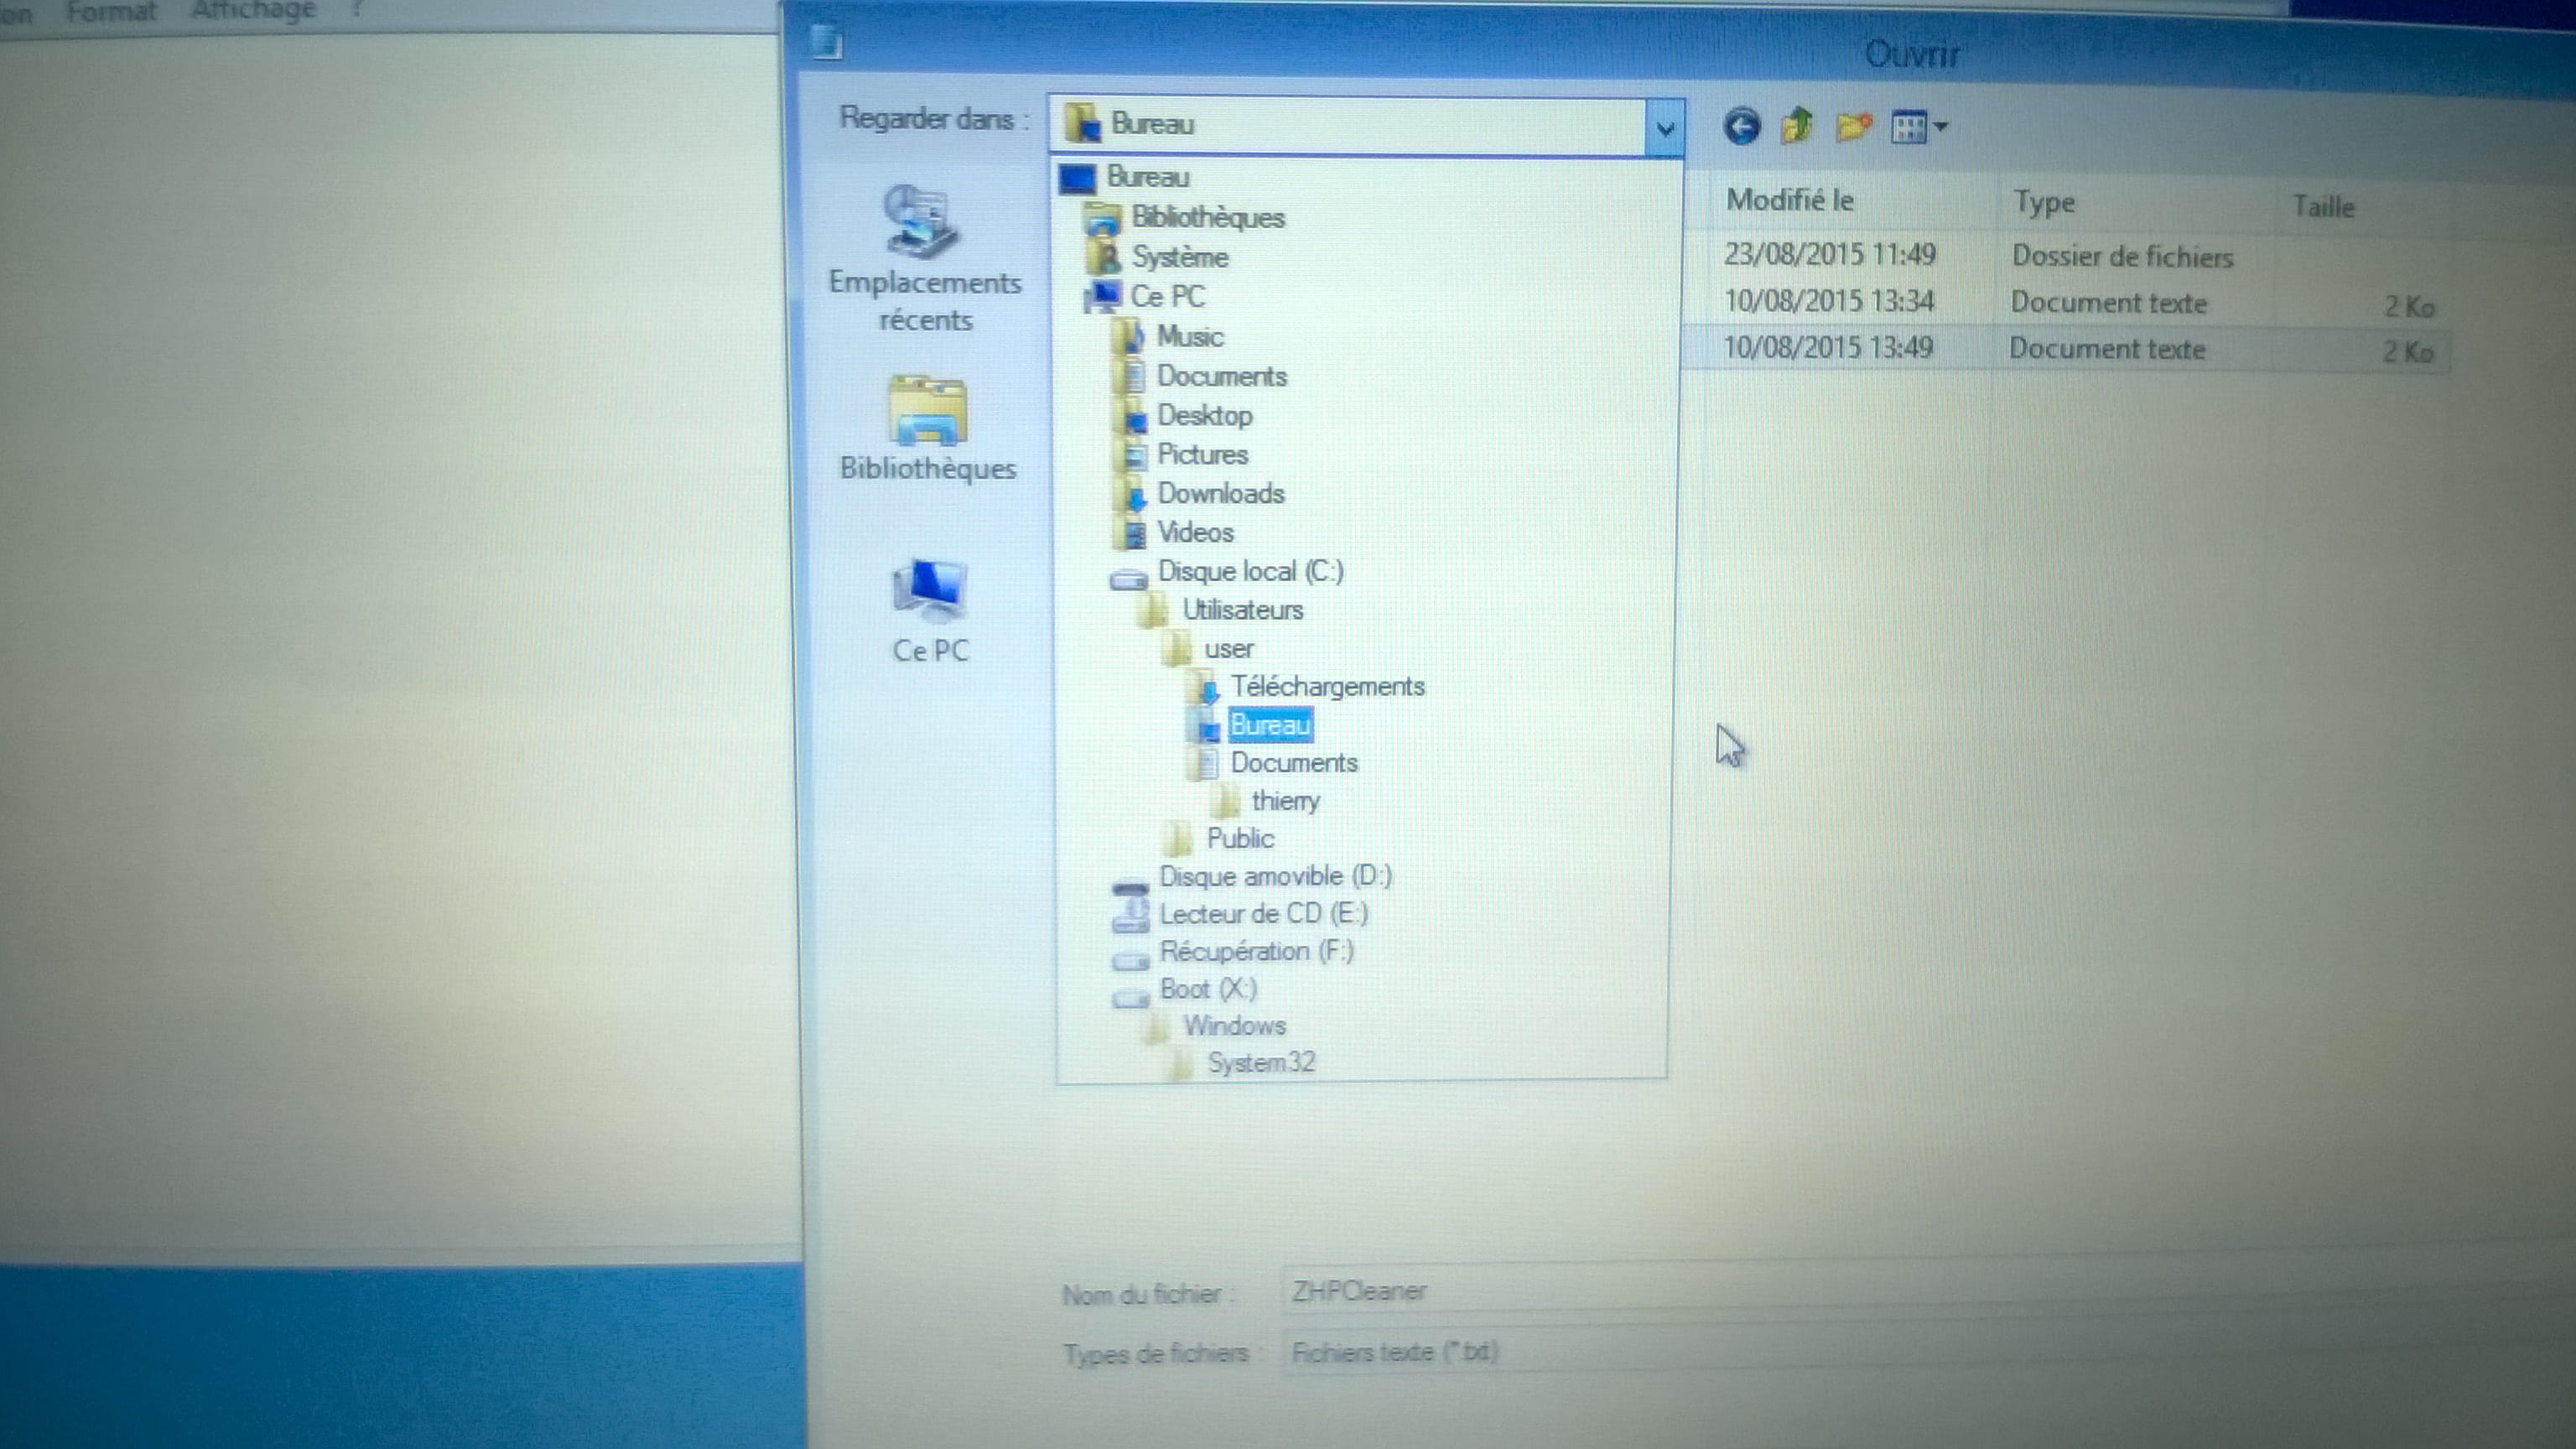Viewport: 2576px width, 1449px height.
Task: Open Emplacements récents in places bar
Action: [925, 259]
